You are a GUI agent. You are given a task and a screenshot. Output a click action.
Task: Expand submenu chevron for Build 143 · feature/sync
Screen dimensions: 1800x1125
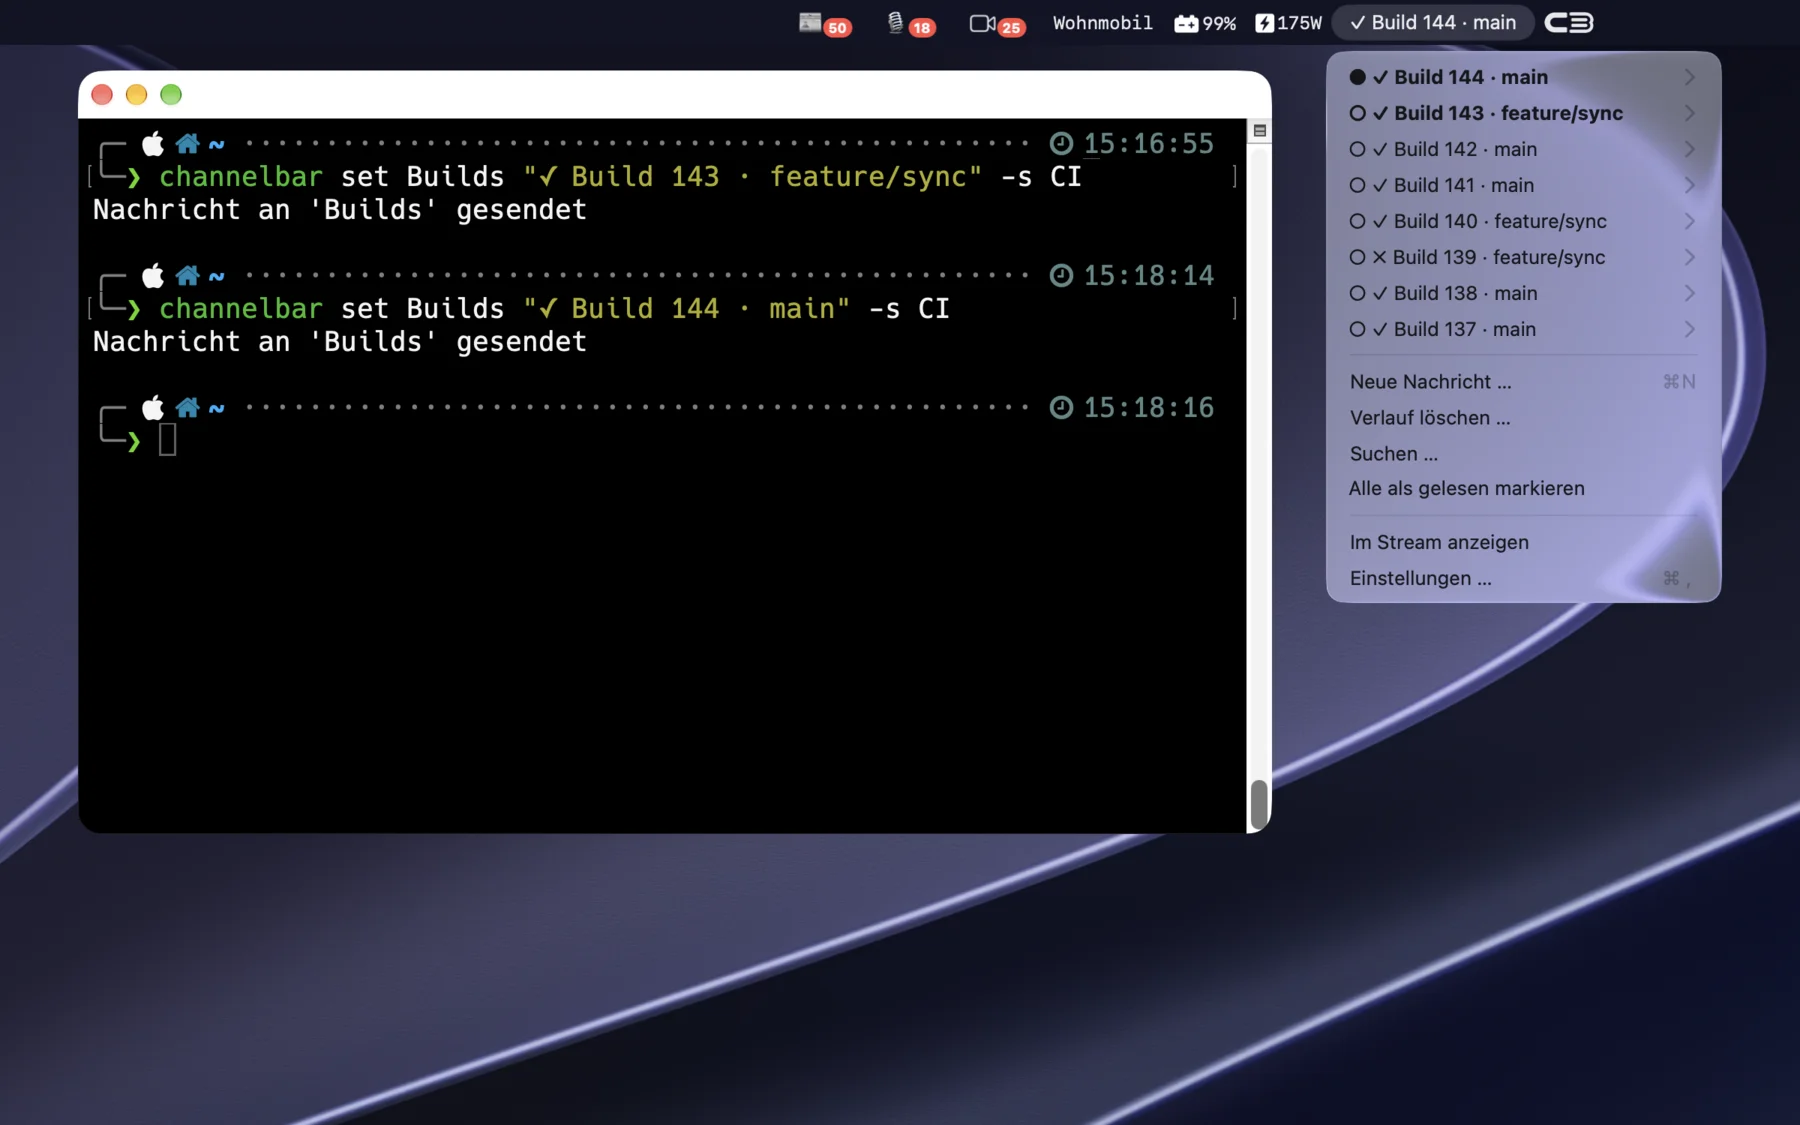coord(1689,113)
